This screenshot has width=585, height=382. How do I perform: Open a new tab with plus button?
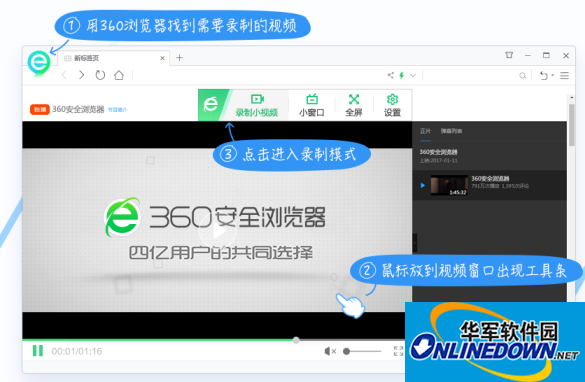point(179,57)
